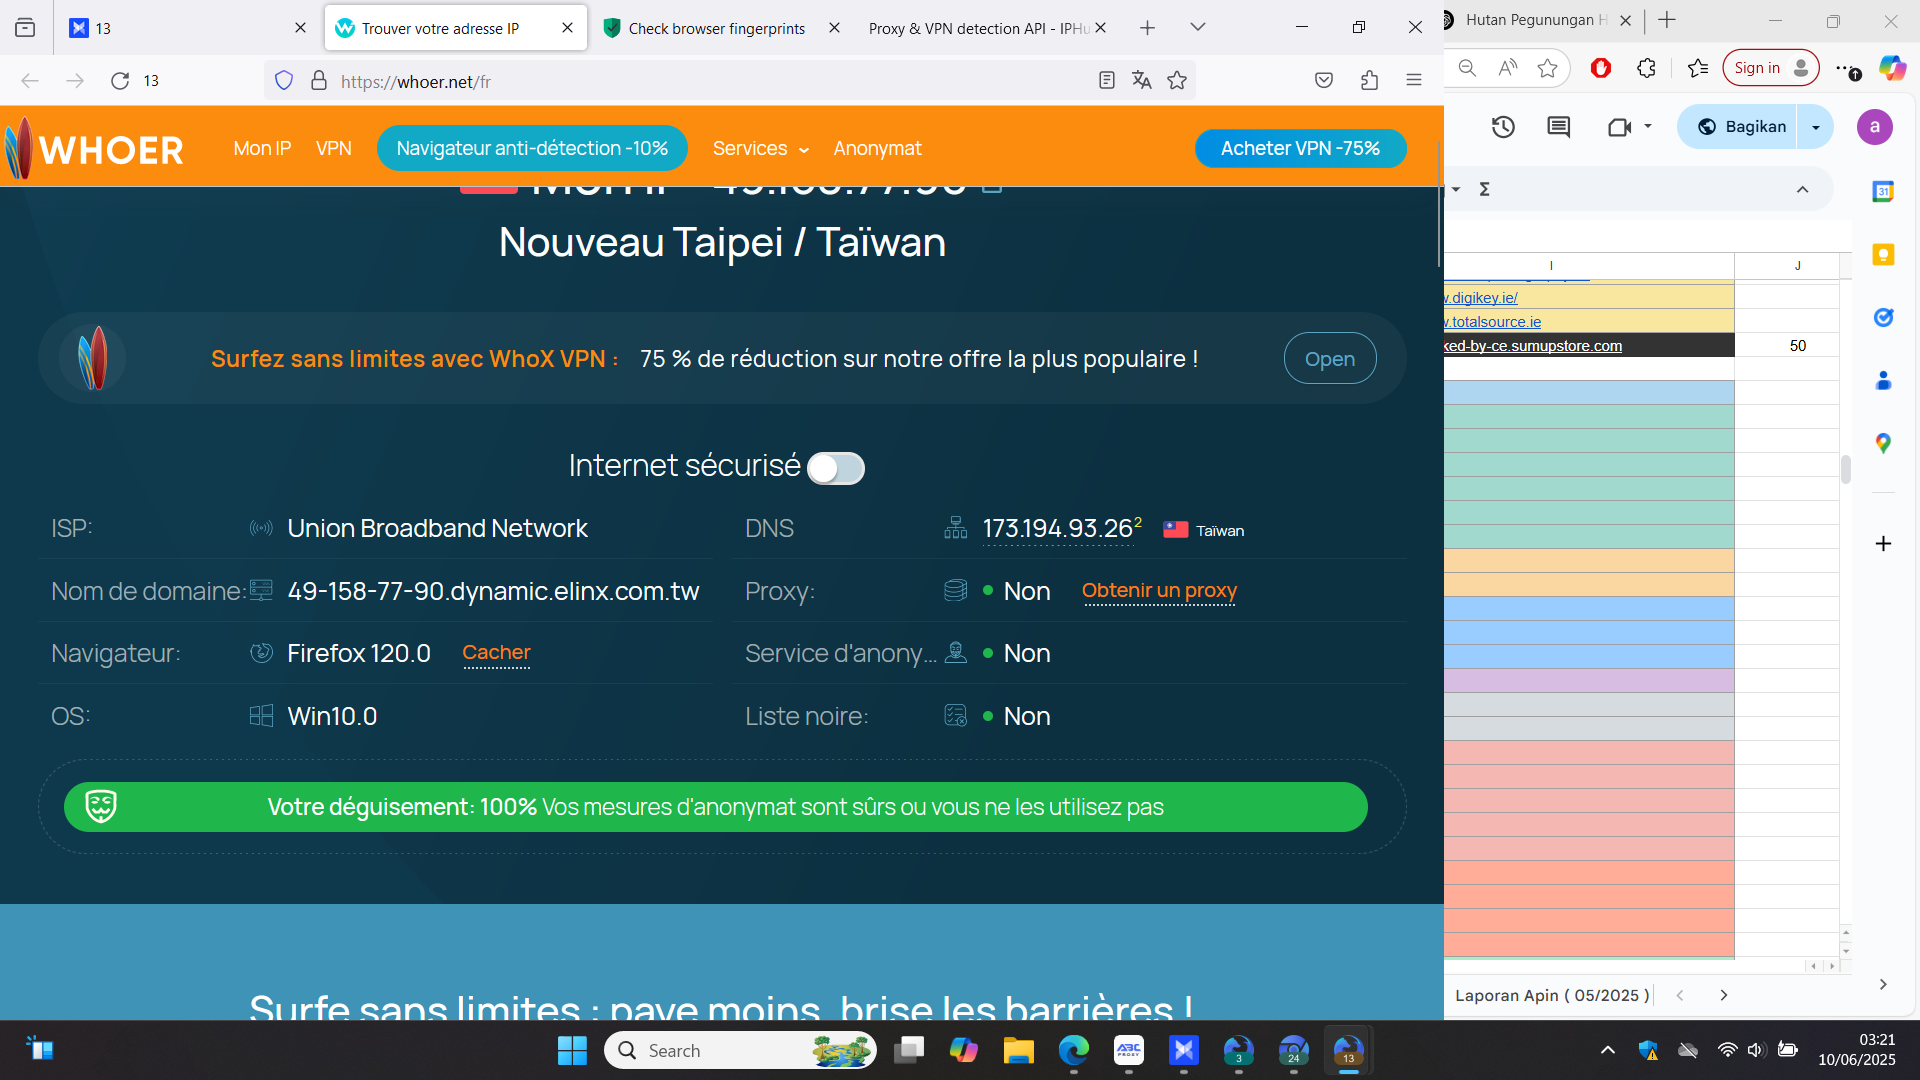Click the Pocket save icon
The height and width of the screenshot is (1080, 1920).
point(1324,81)
